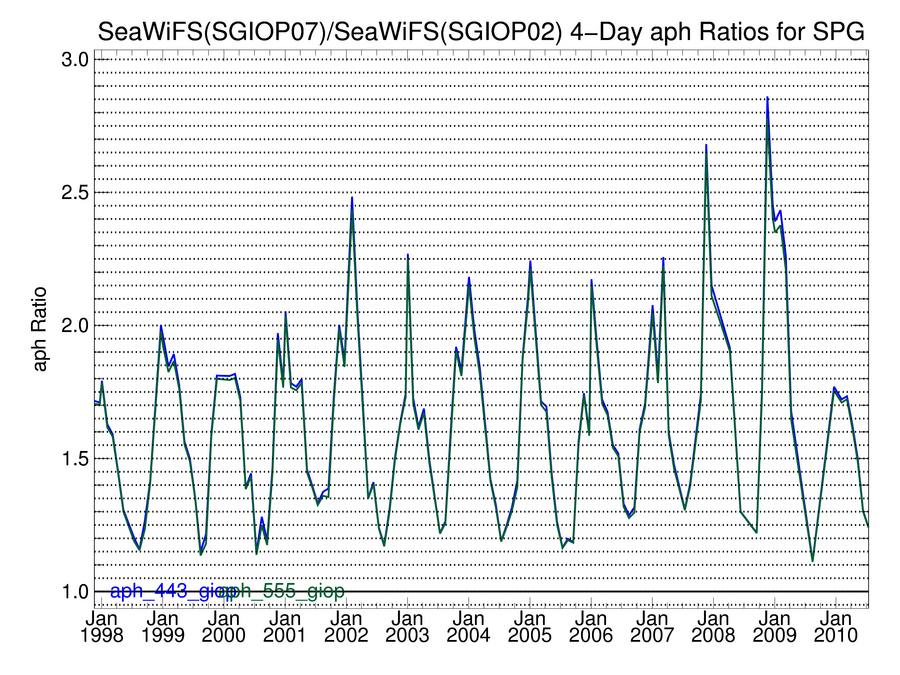
Task: Click the 3.0 y-axis value
Action: (x=75, y=59)
